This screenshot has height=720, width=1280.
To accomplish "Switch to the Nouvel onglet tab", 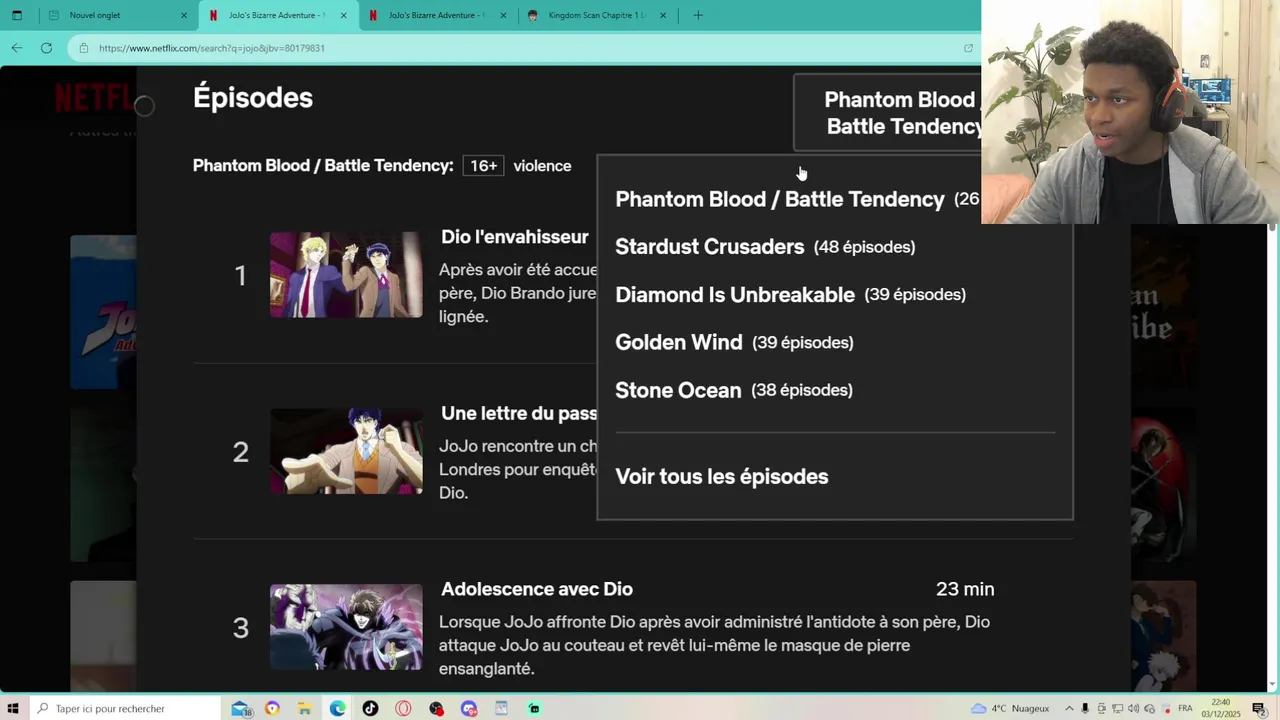I will pos(118,15).
